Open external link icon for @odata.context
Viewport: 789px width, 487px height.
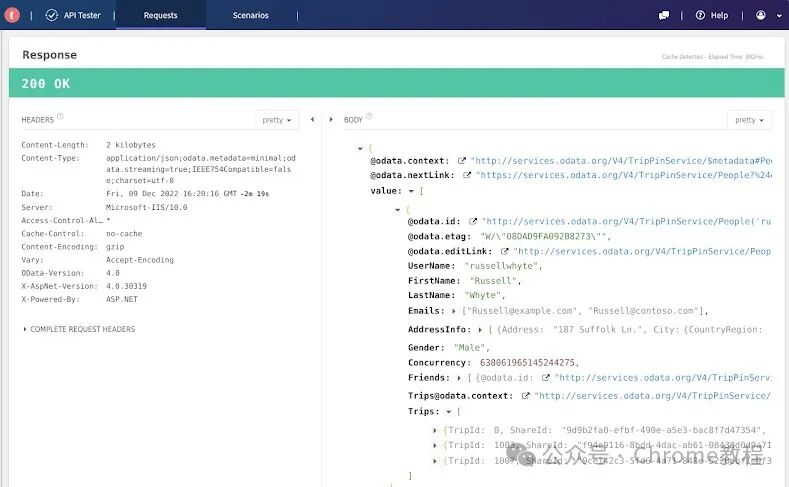[x=461, y=161]
